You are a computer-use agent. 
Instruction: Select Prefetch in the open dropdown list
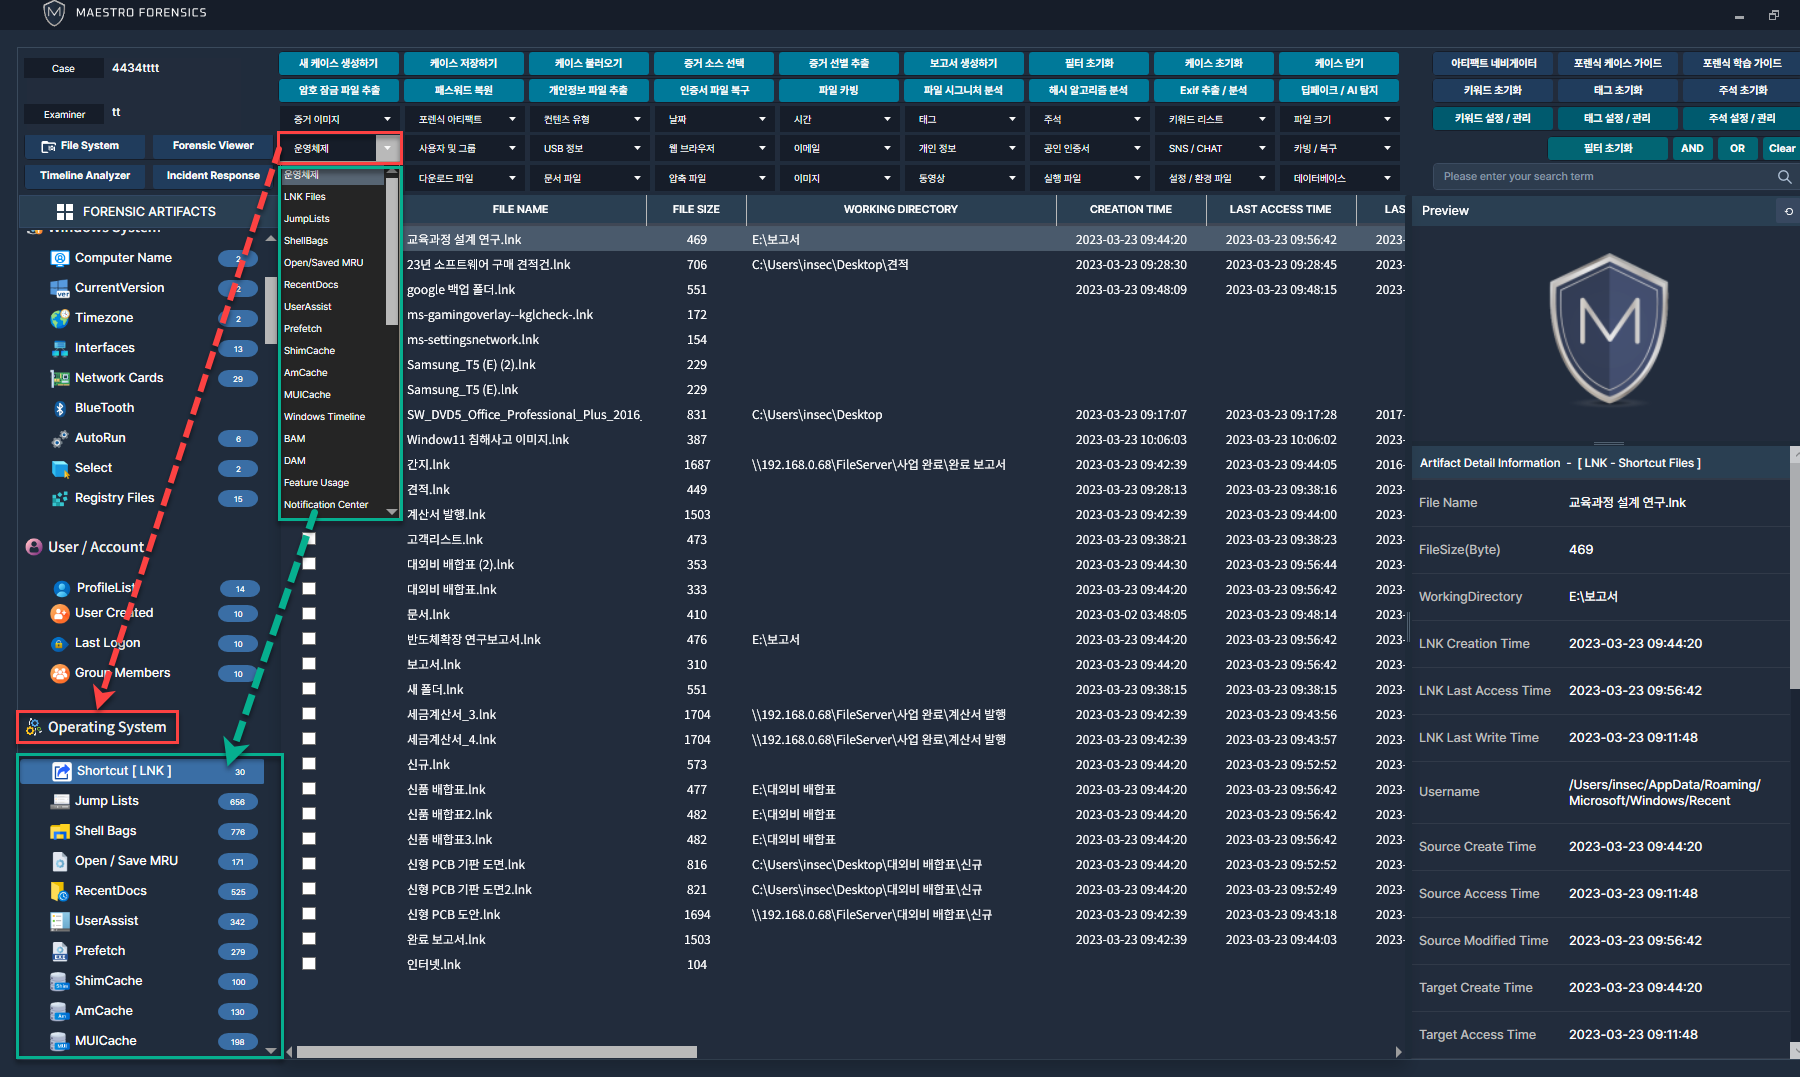[303, 329]
